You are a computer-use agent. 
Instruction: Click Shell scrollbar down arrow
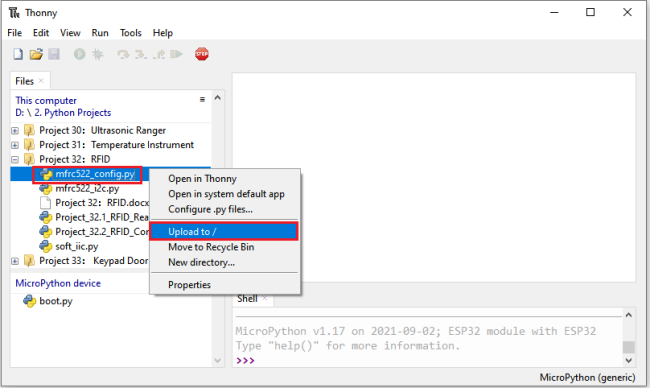[628, 360]
